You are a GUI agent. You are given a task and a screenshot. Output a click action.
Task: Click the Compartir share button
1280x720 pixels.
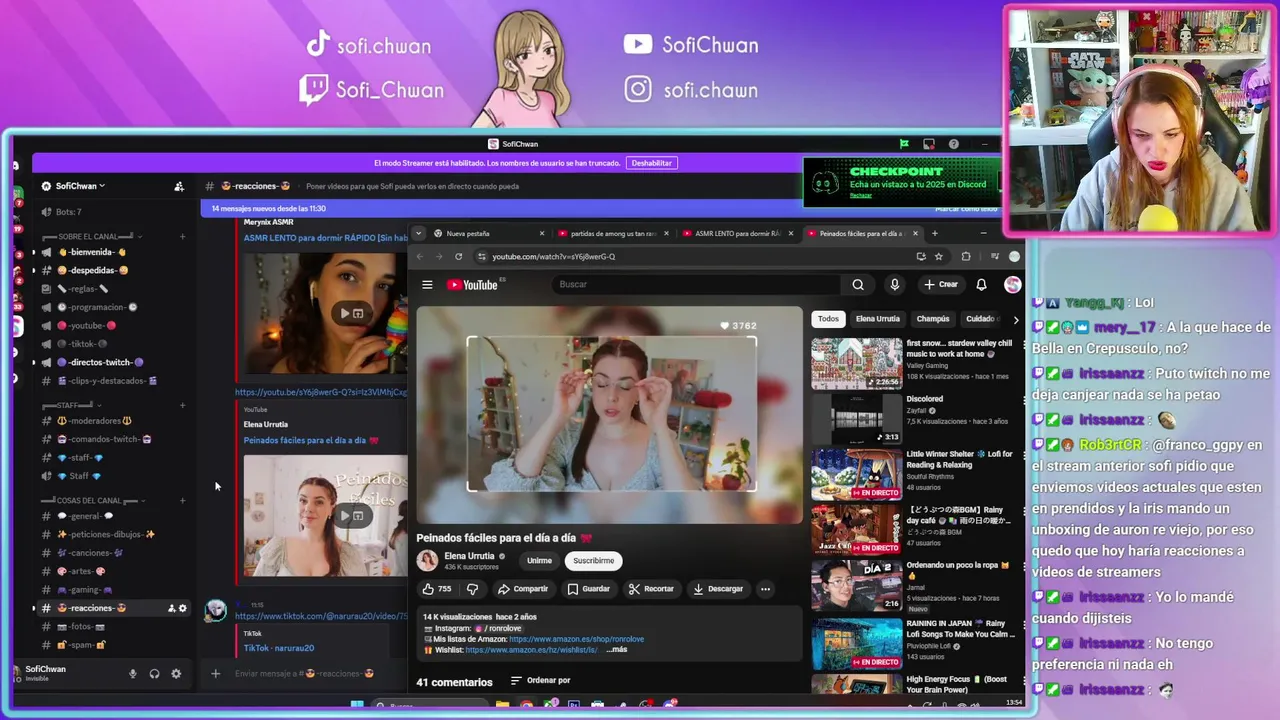point(522,589)
